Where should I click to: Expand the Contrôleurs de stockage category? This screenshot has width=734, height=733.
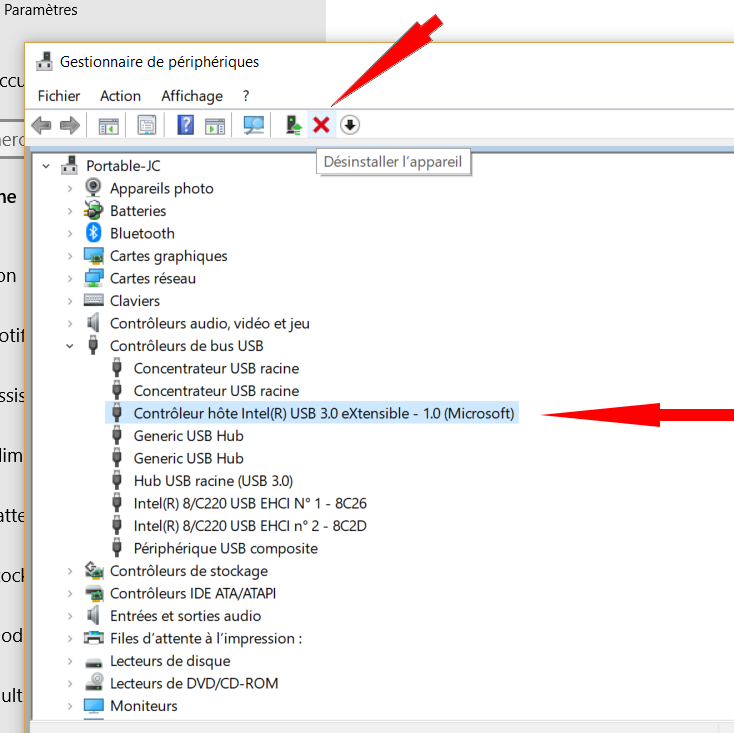tap(70, 571)
